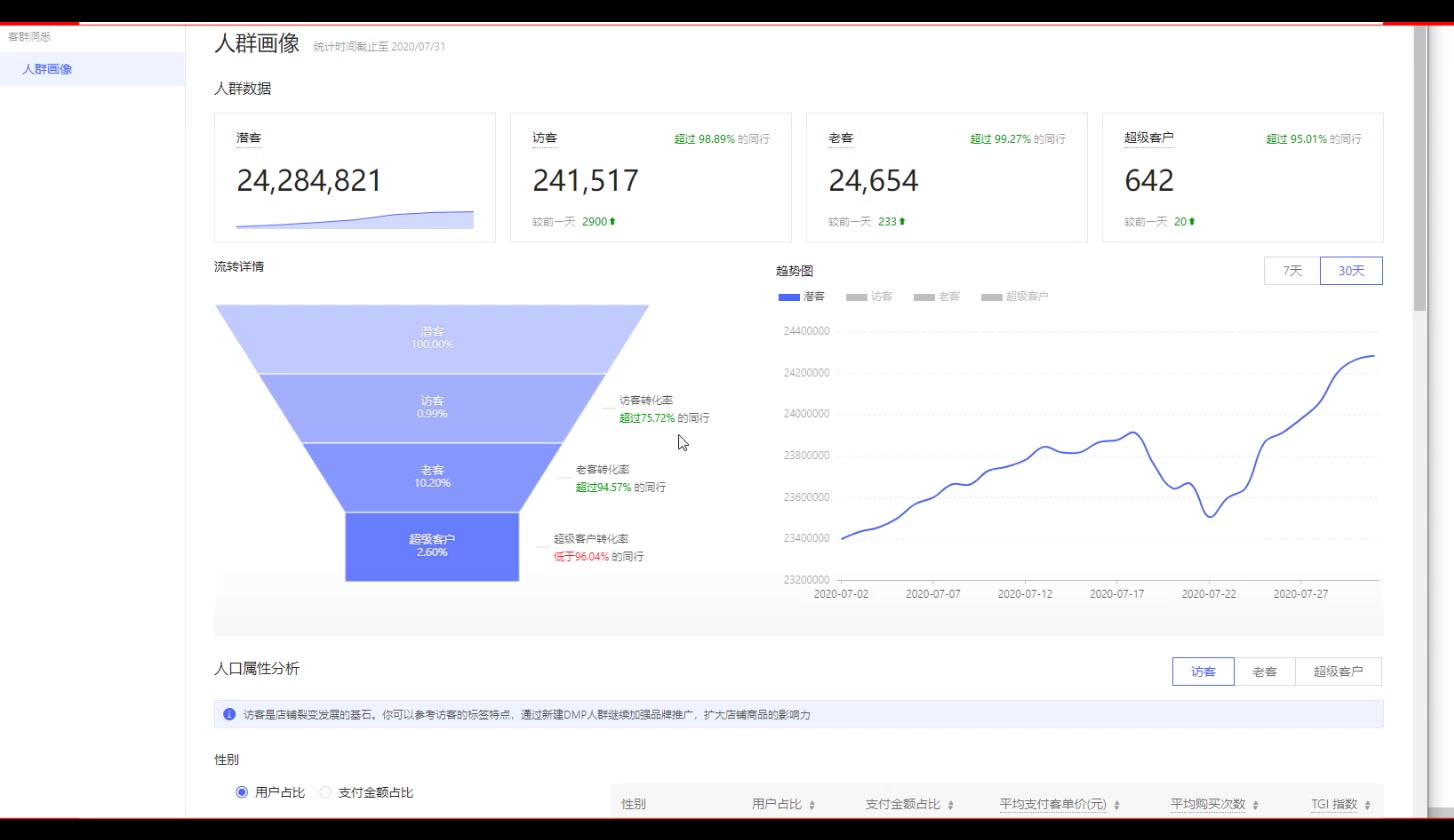Viewport: 1454px width, 840px height.
Task: Click 超过75.72% 的同行 funnel note
Action: pos(664,418)
